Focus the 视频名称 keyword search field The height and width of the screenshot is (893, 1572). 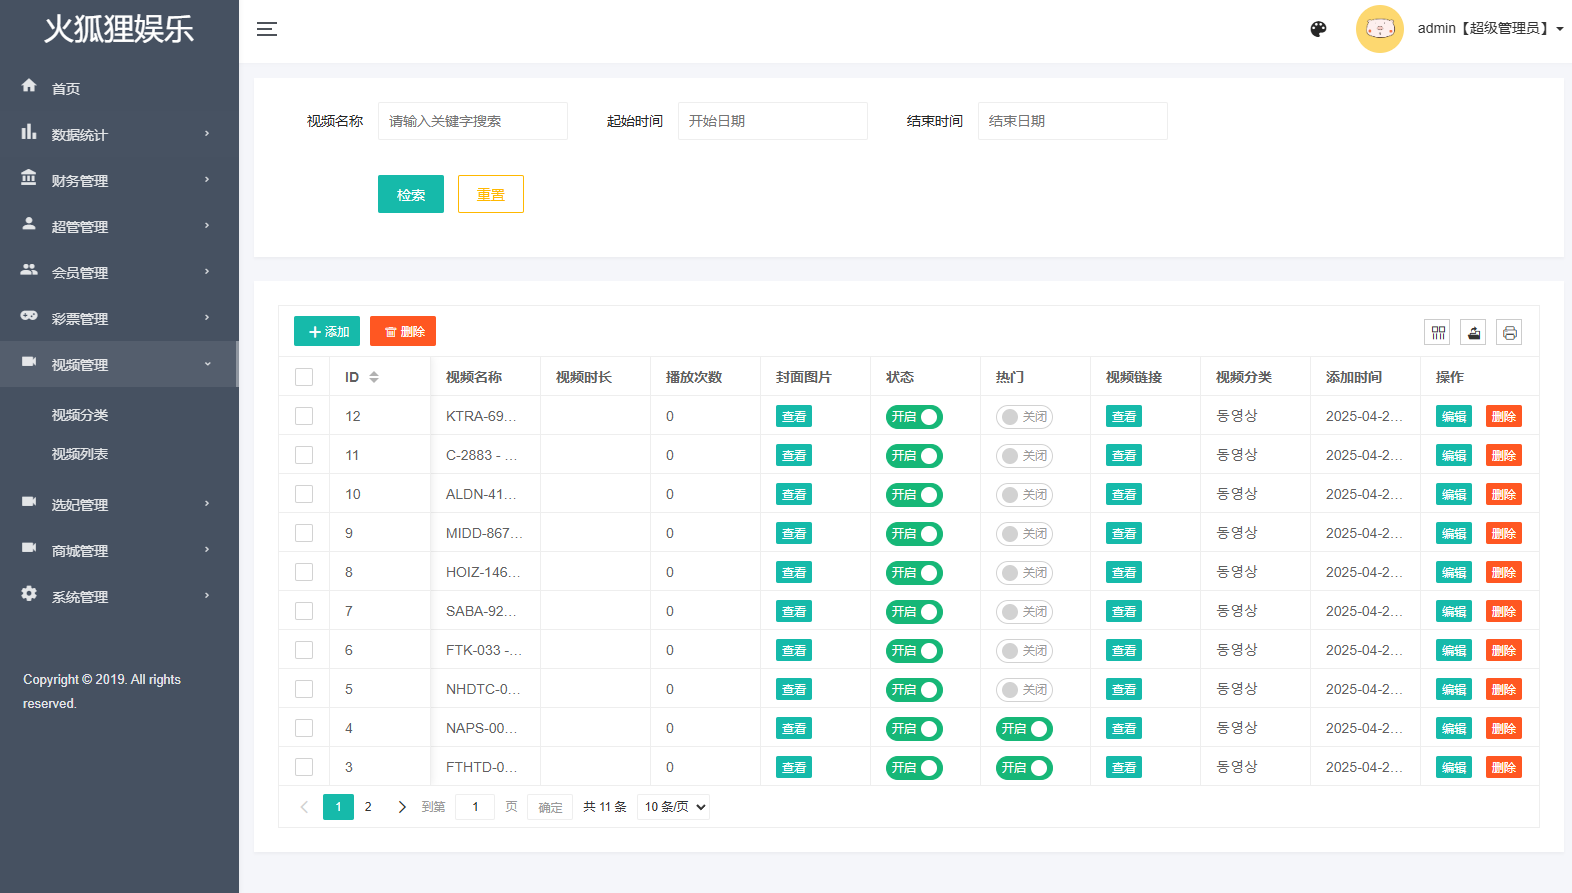coord(473,121)
